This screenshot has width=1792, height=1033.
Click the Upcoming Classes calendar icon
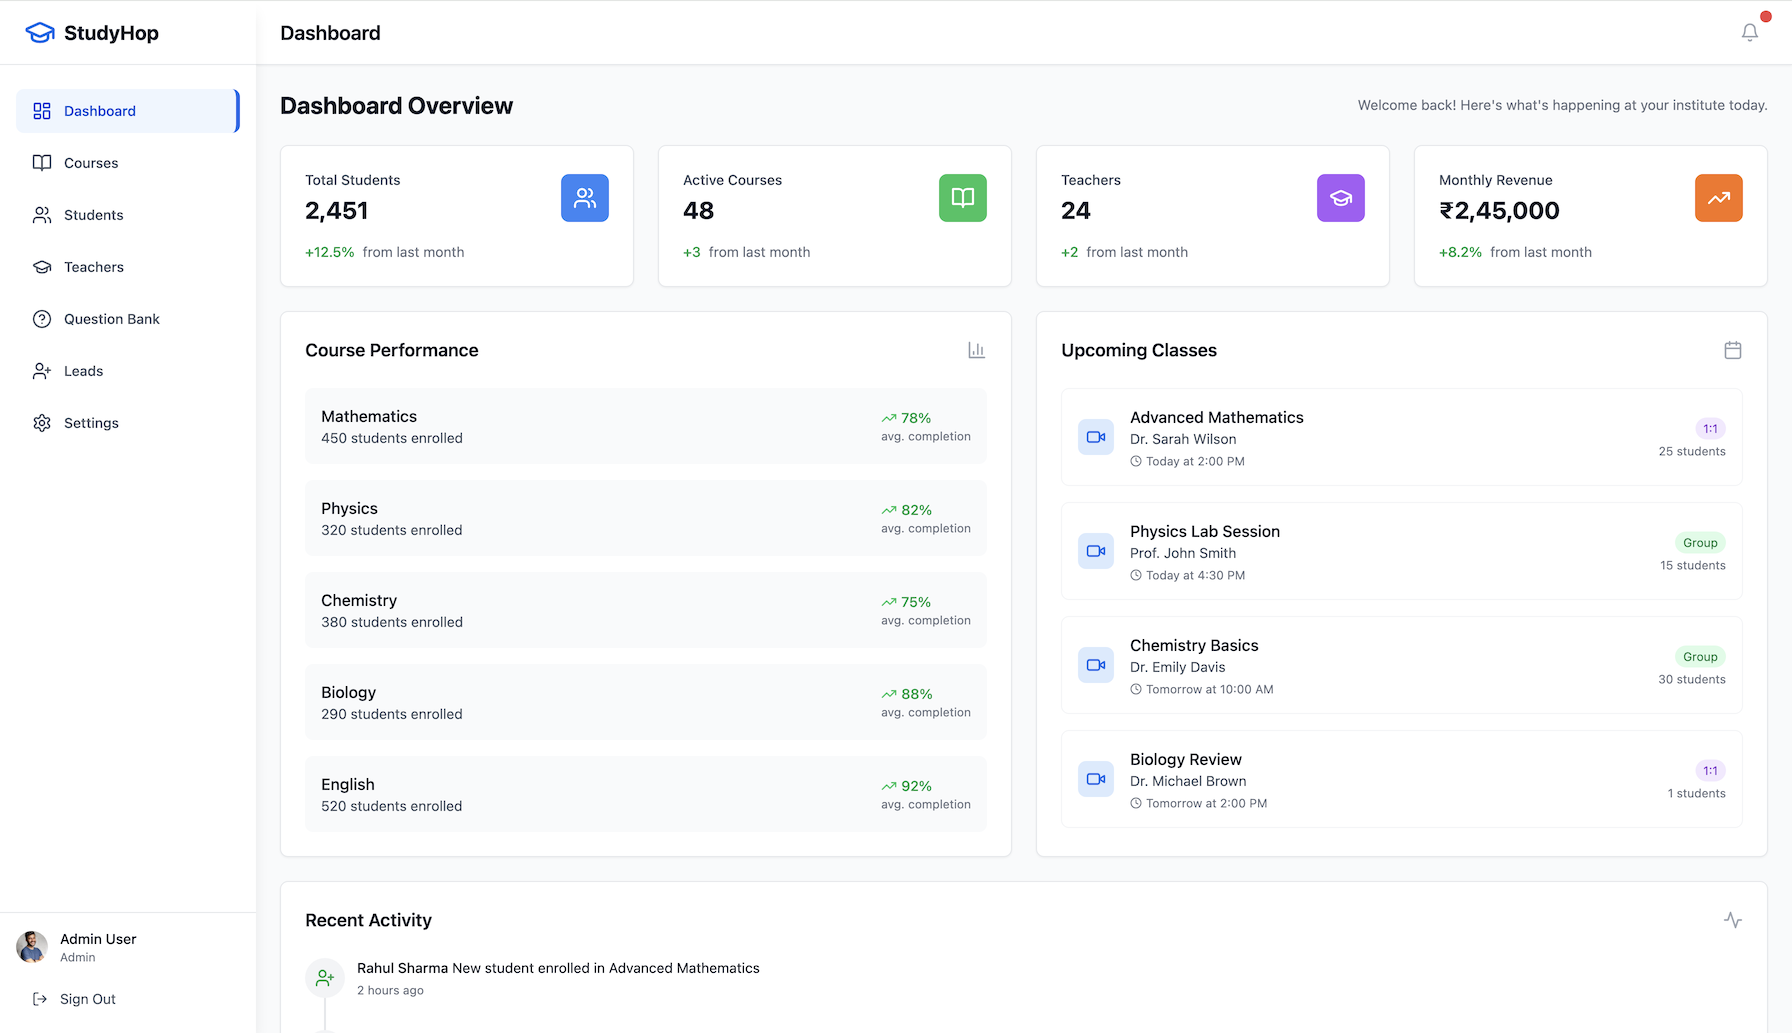[1732, 350]
